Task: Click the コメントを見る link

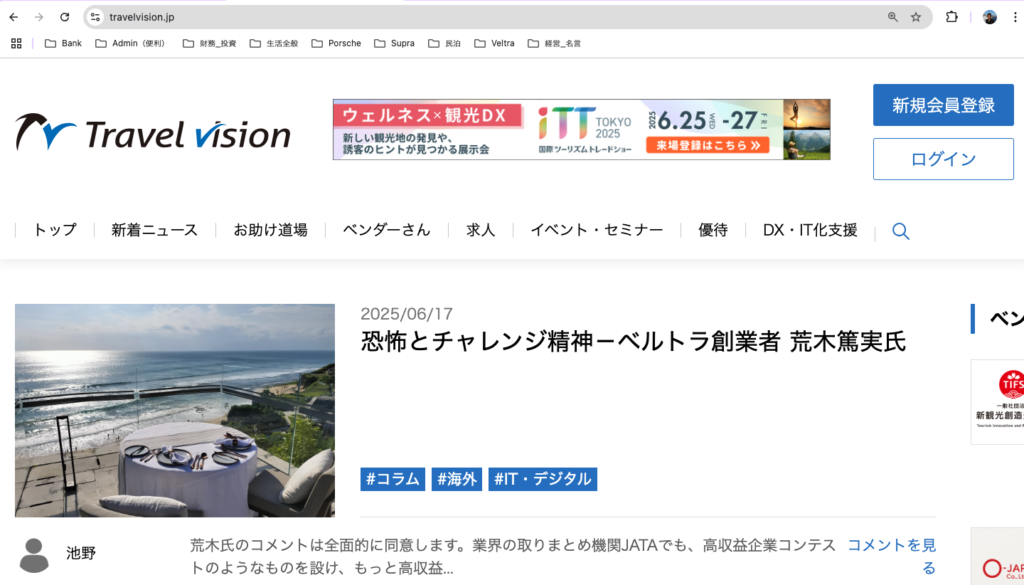Action: coord(891,556)
